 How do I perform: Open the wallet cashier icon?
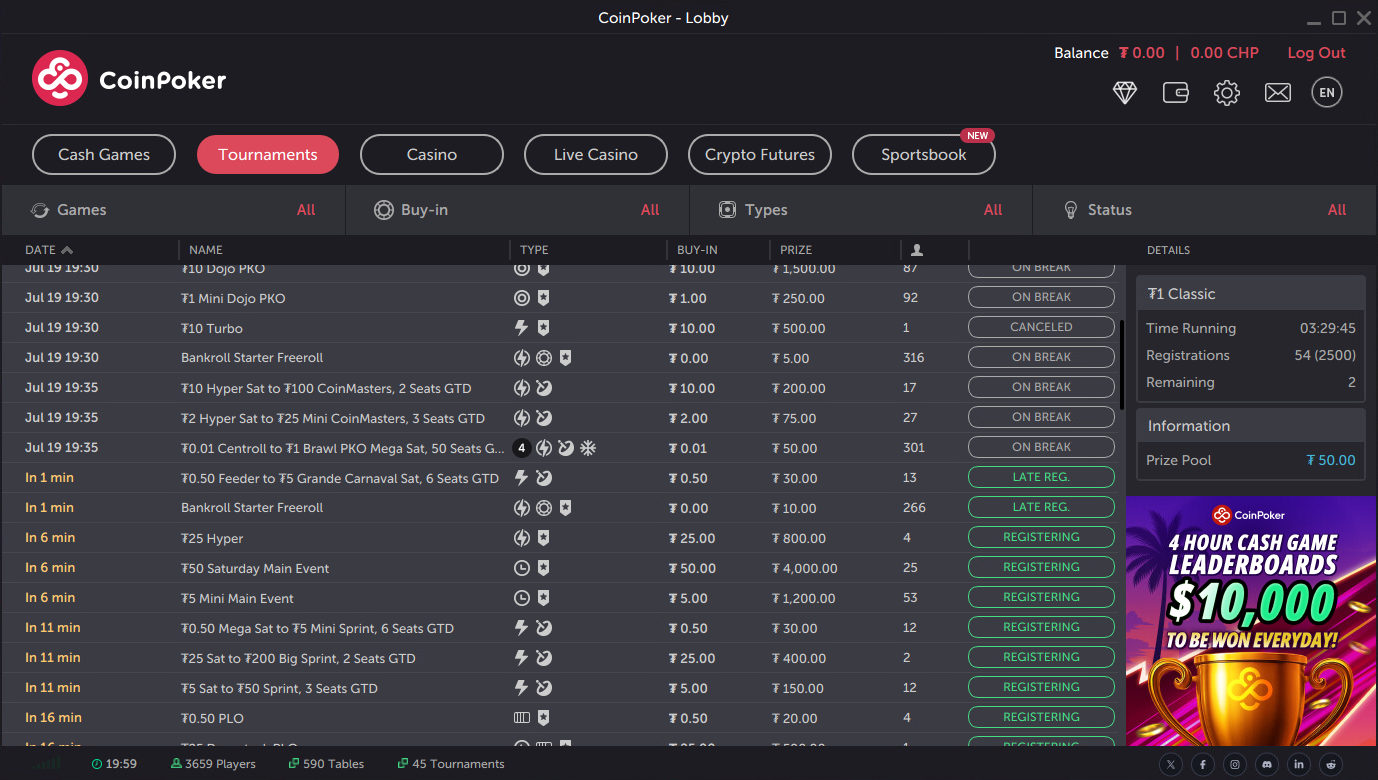click(1176, 93)
